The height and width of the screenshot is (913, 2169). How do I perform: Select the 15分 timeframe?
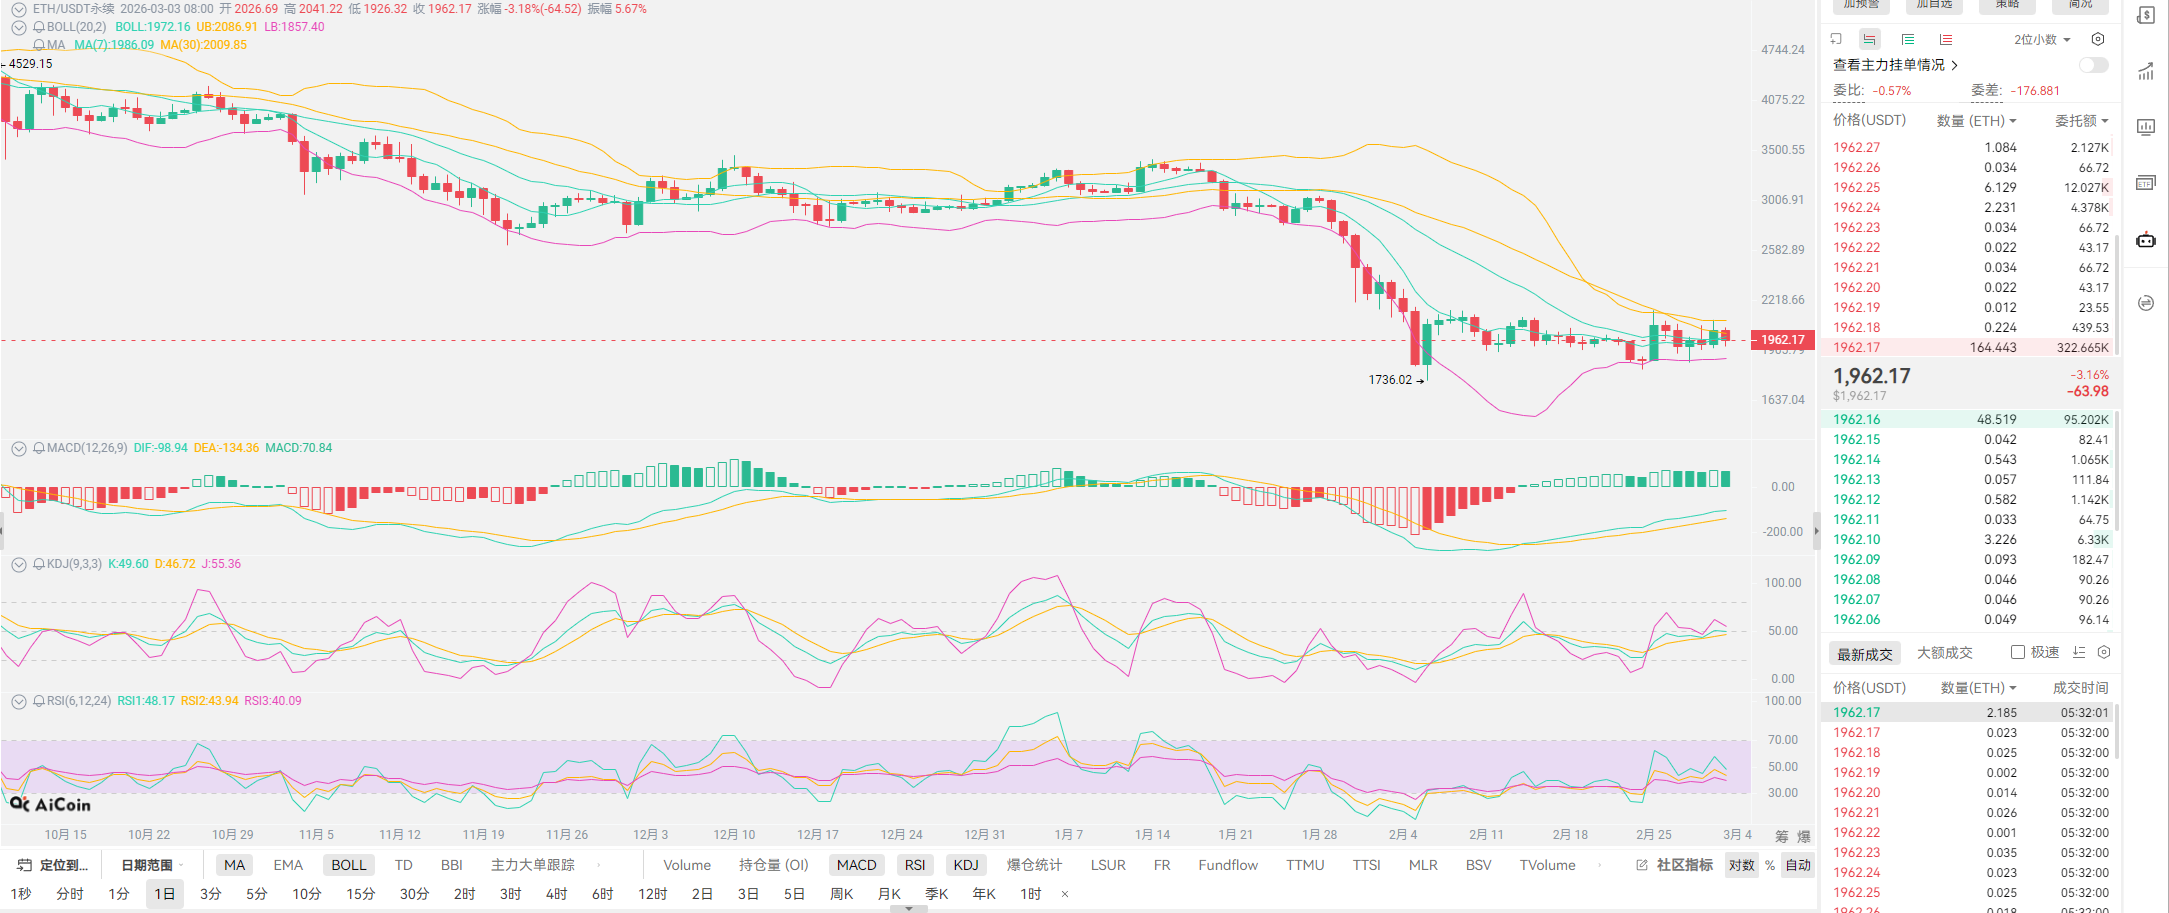tap(360, 894)
